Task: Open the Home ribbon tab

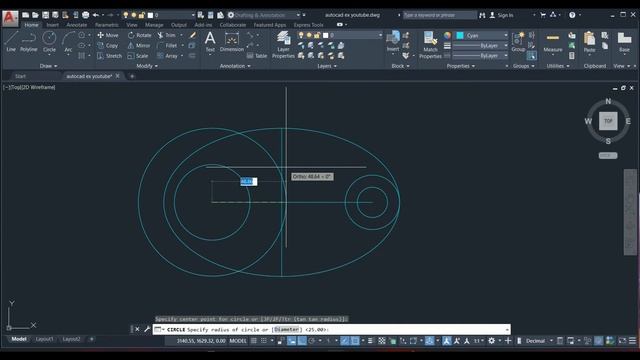Action: [31, 25]
